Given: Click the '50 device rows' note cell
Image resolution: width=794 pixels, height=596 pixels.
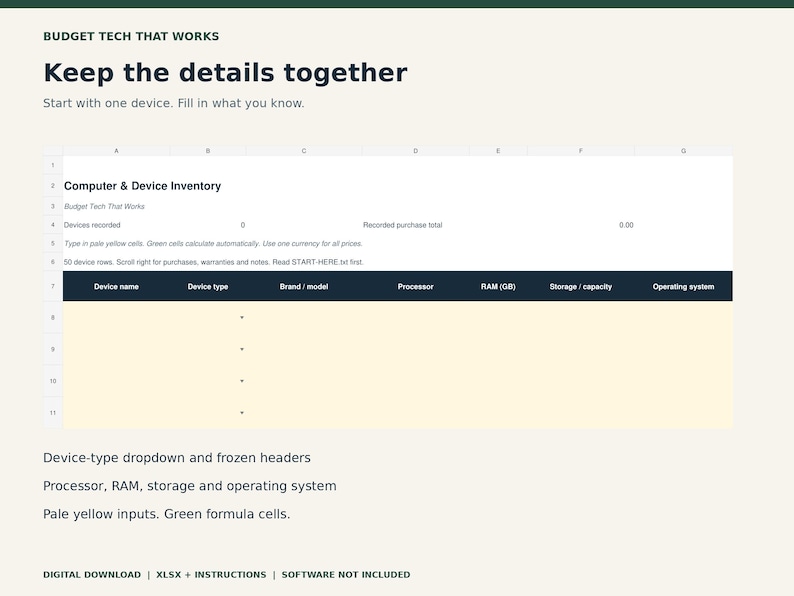Looking at the screenshot, I should click(x=214, y=262).
